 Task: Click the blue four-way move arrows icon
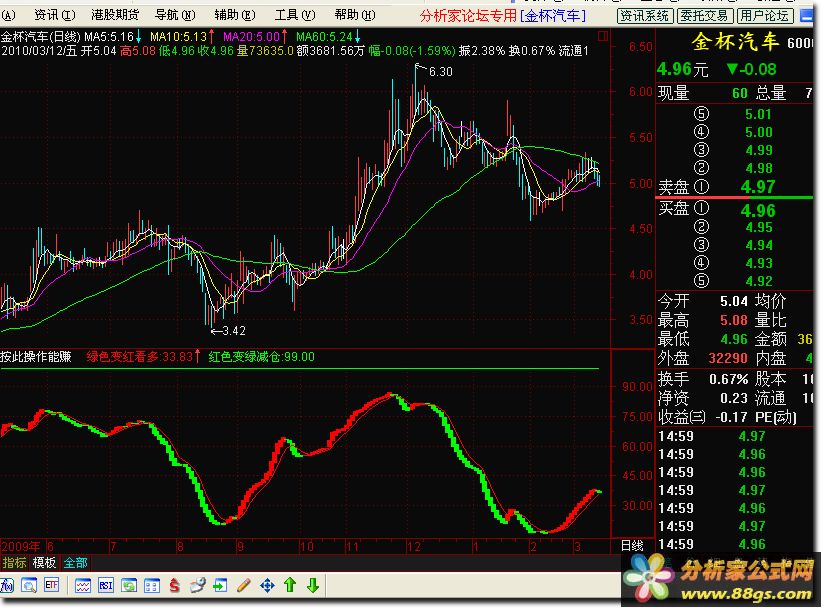(x=267, y=586)
